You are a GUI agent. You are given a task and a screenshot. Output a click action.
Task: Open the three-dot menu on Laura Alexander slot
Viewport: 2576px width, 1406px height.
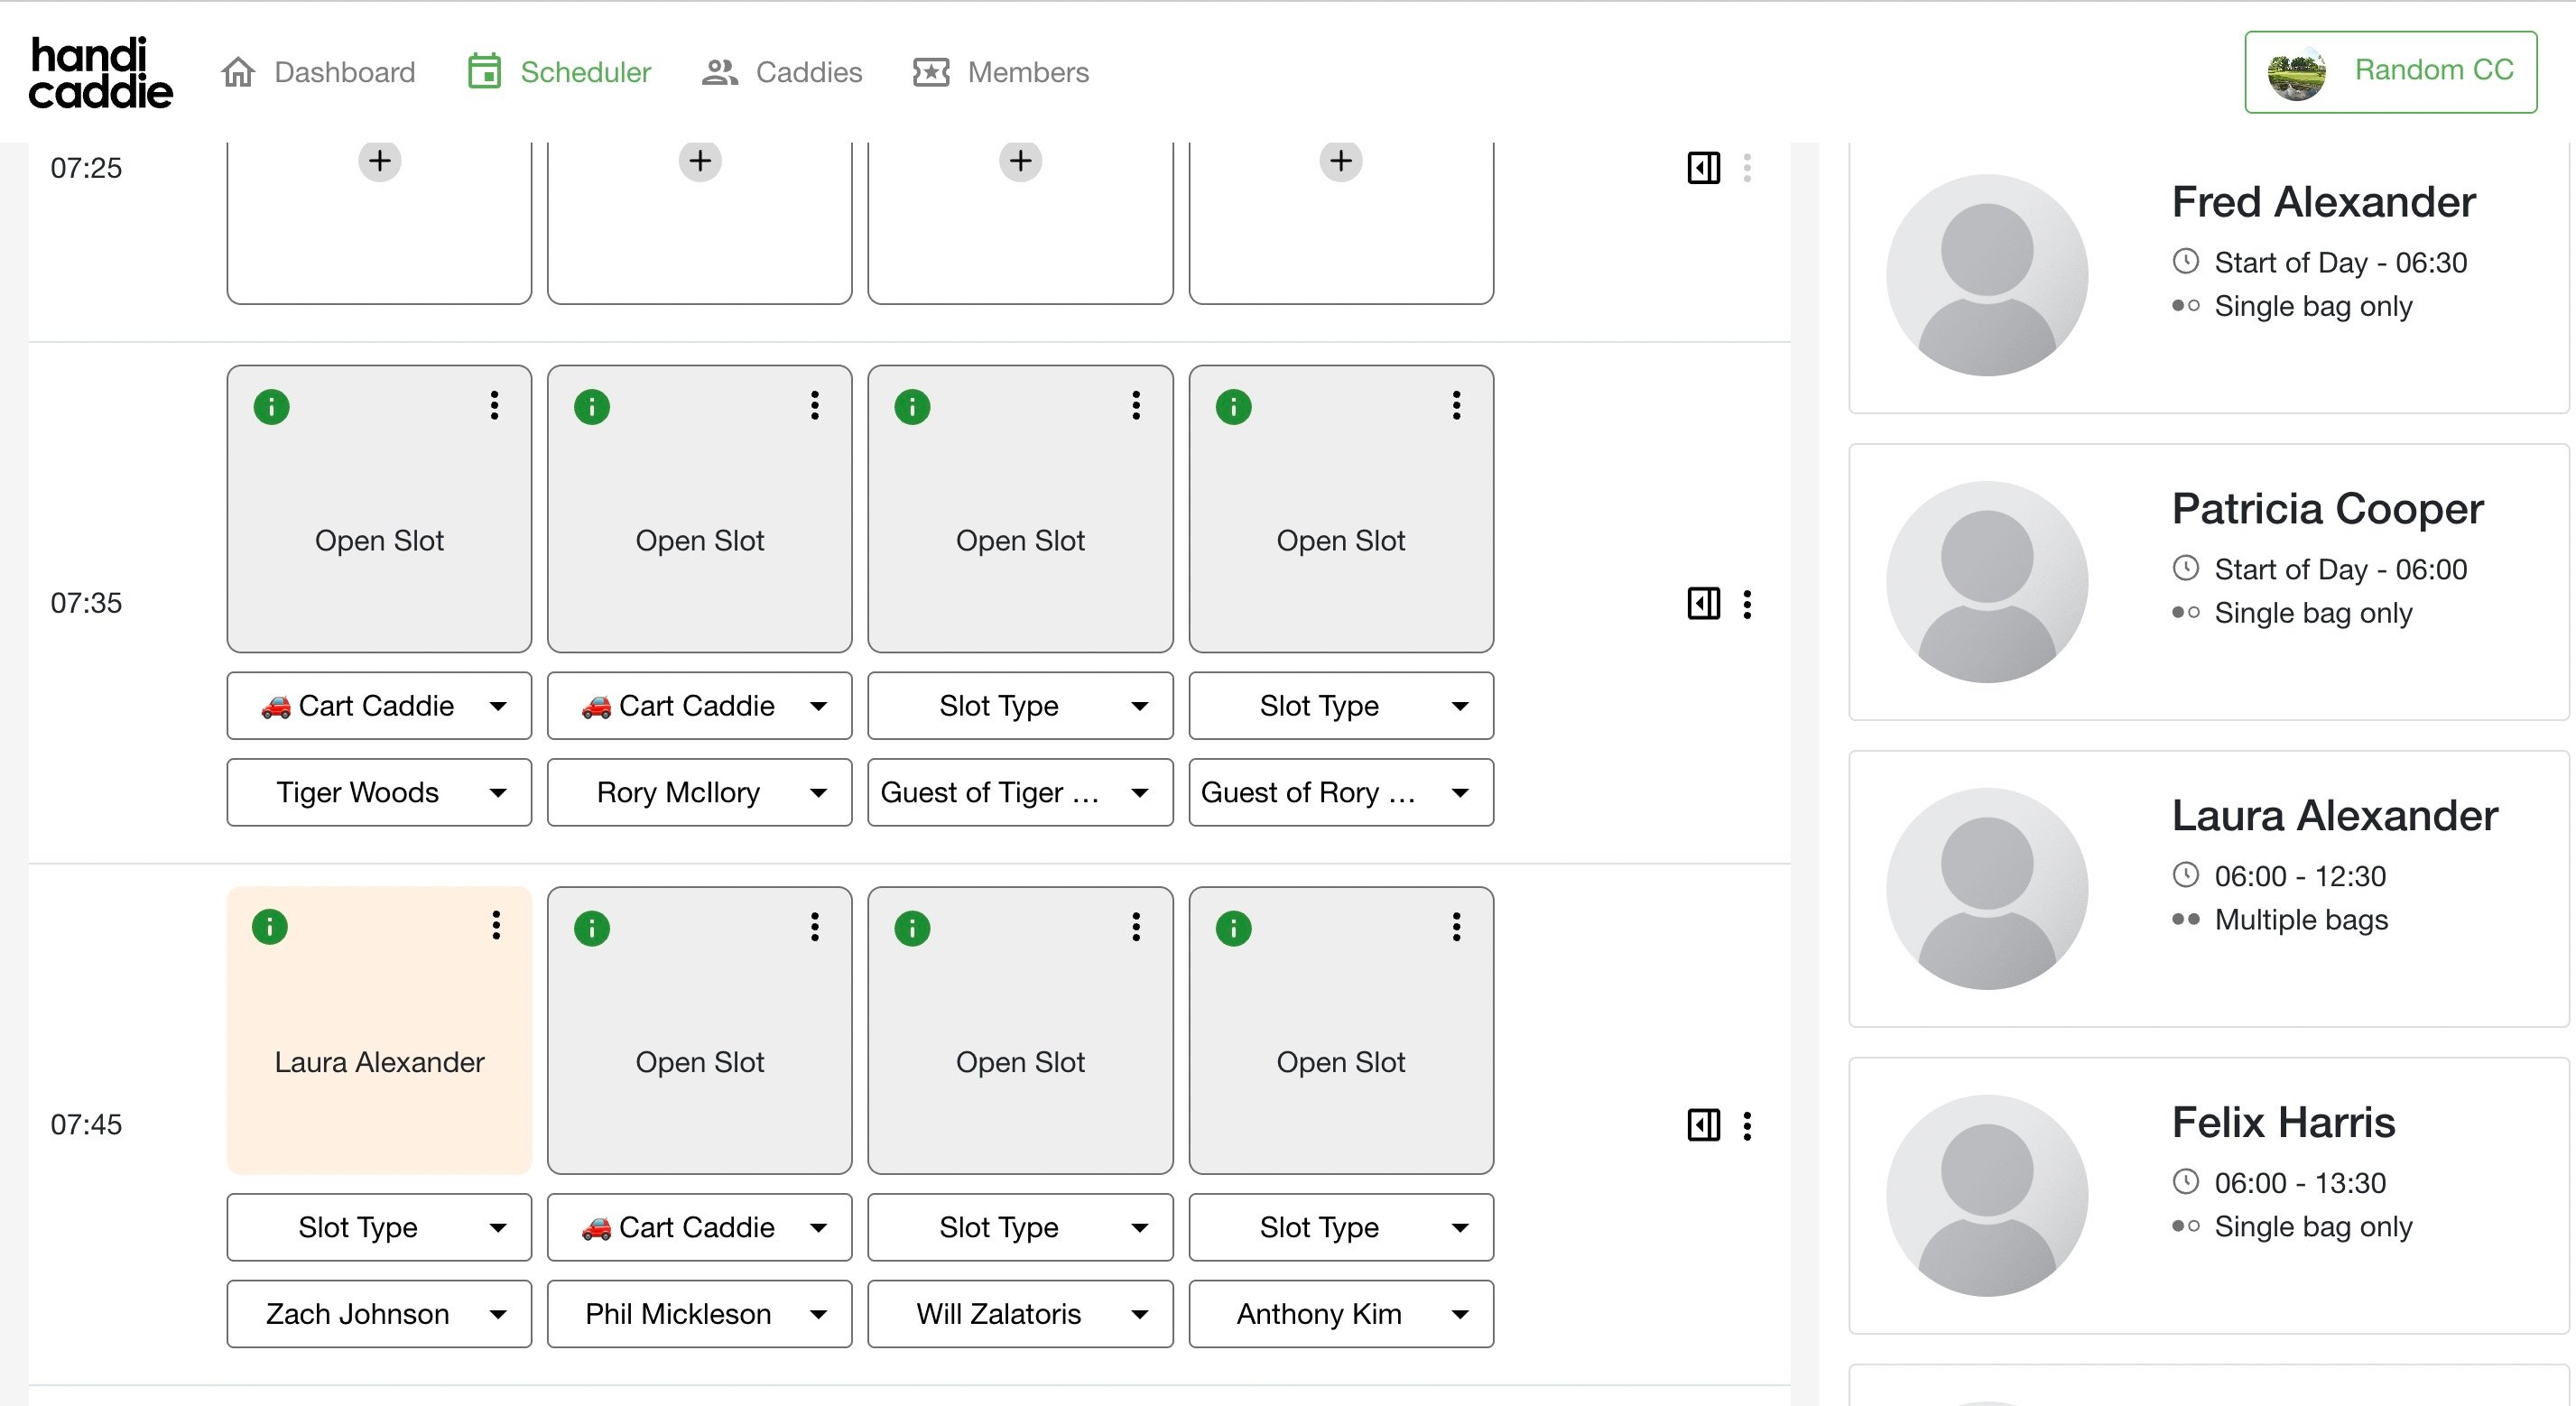coord(495,926)
